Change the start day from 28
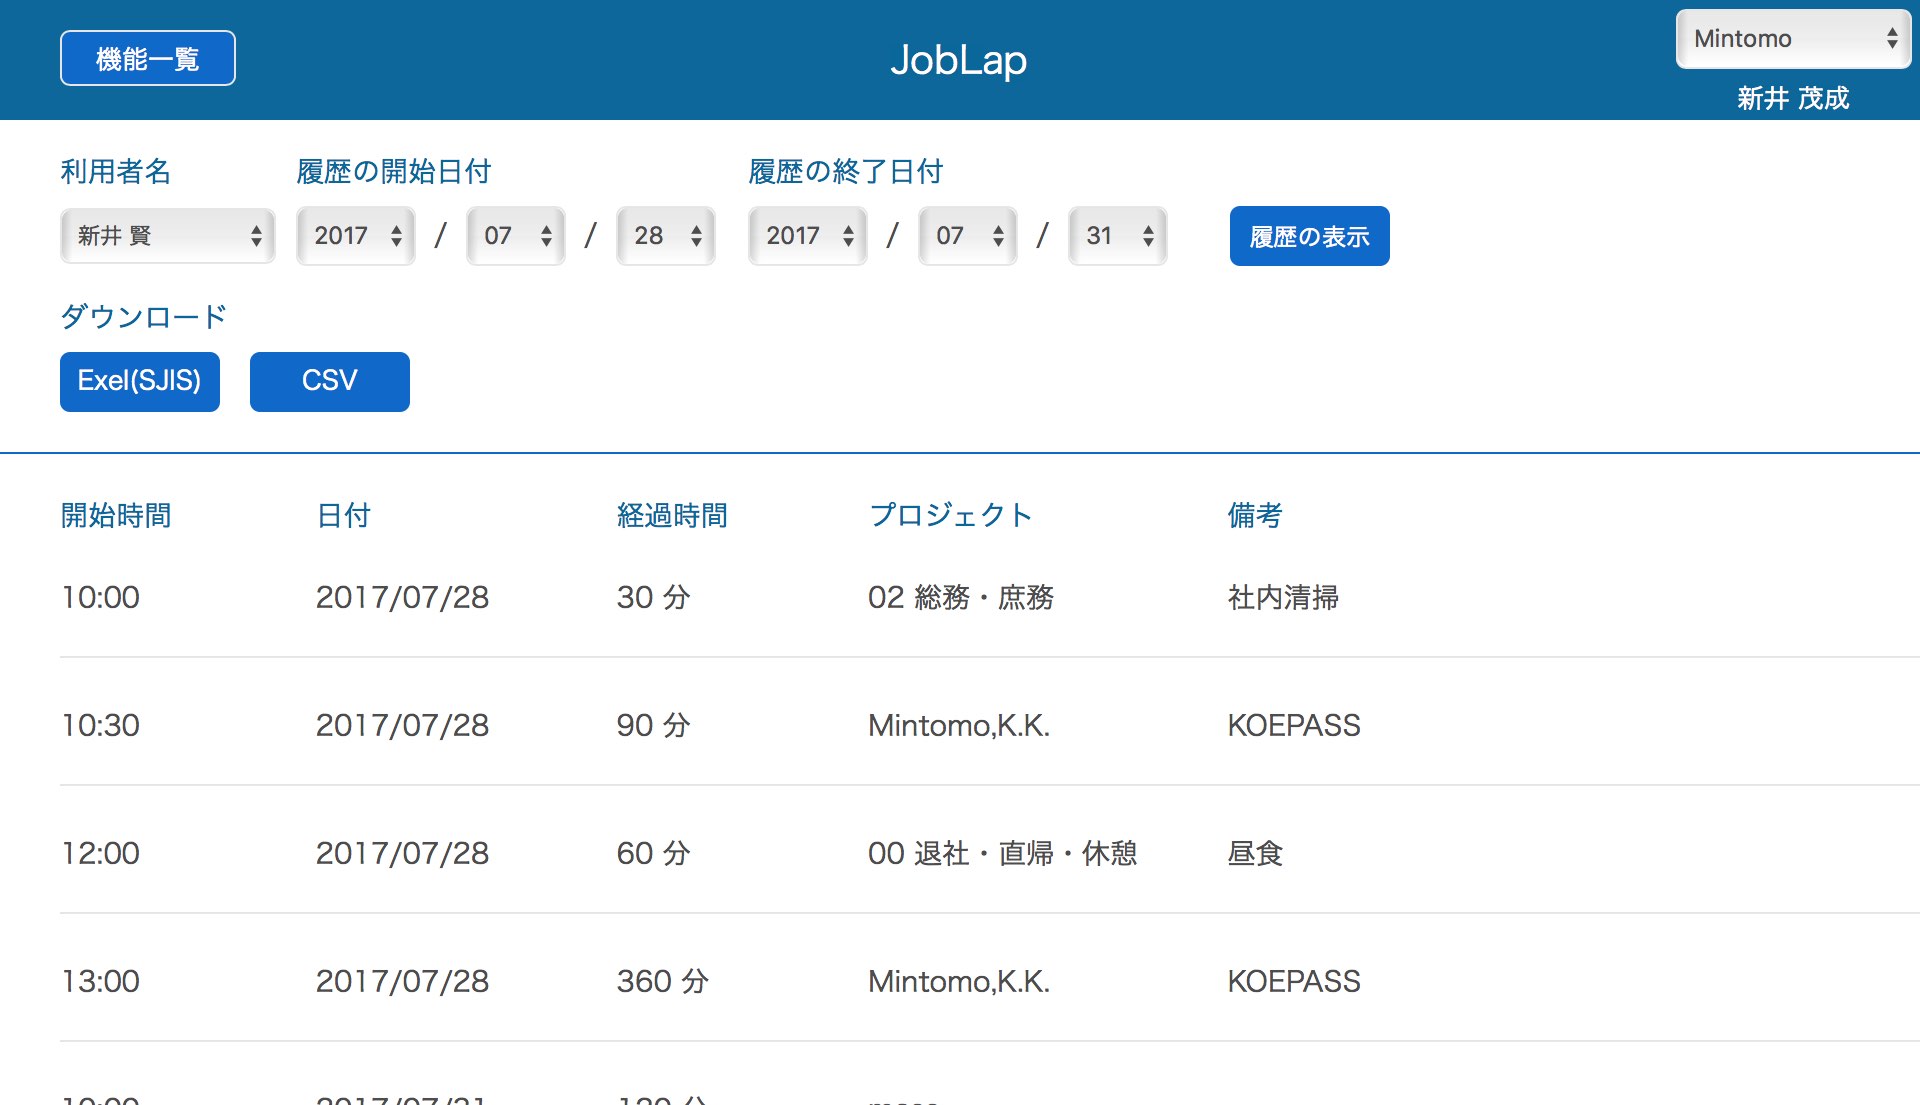This screenshot has height=1105, width=1920. point(664,236)
